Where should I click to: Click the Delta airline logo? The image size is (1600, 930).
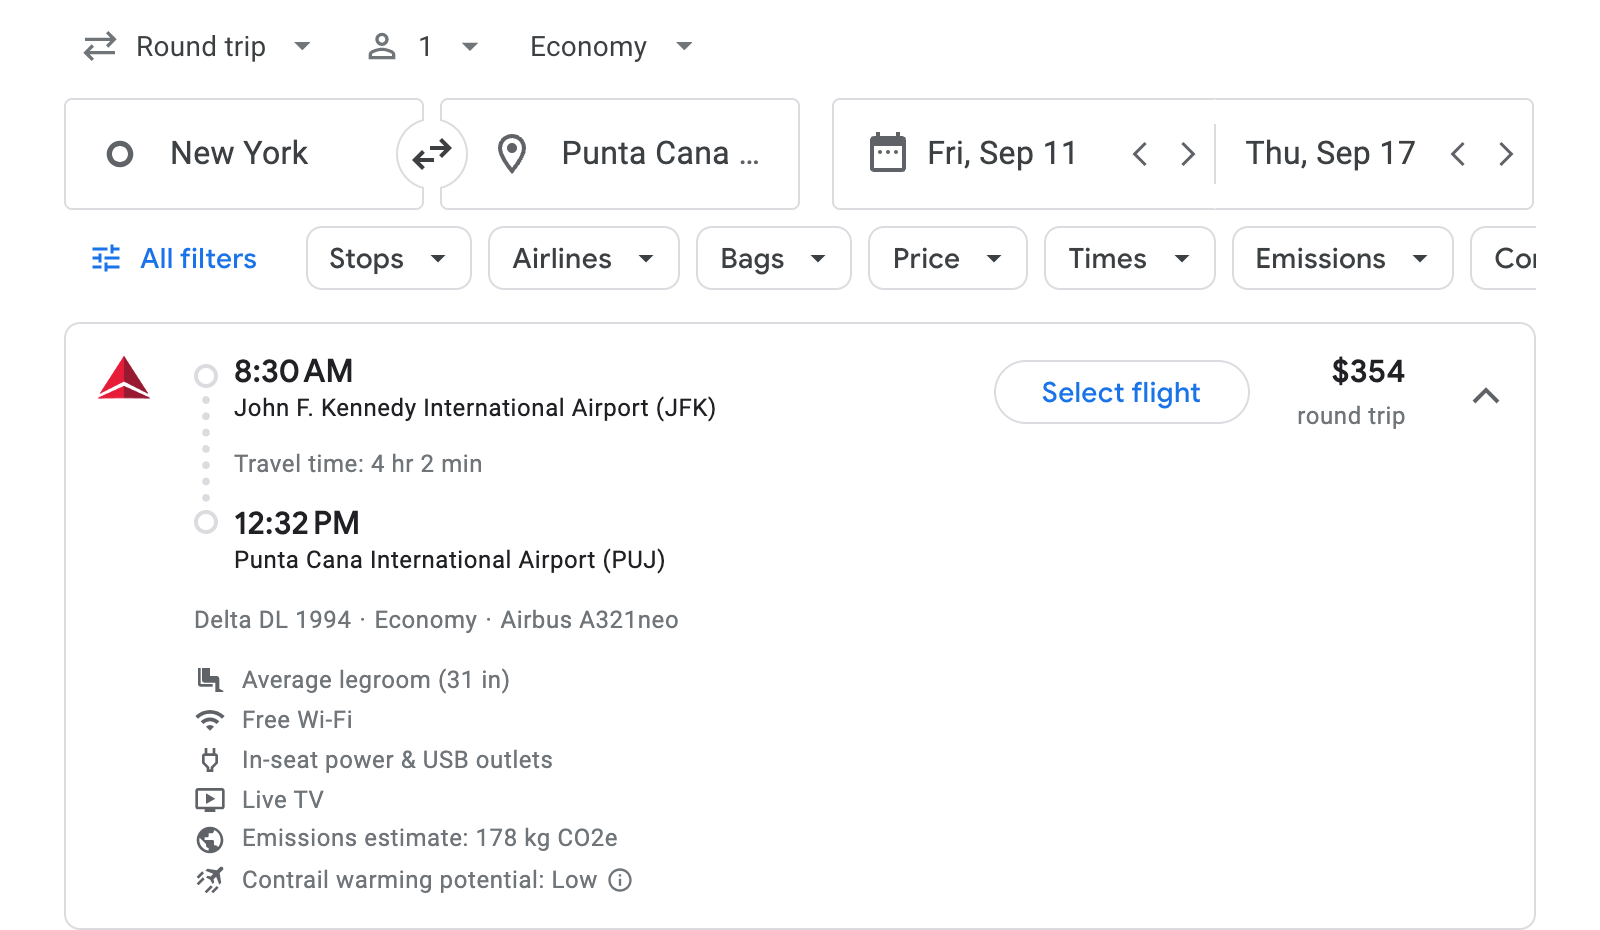[x=124, y=382]
